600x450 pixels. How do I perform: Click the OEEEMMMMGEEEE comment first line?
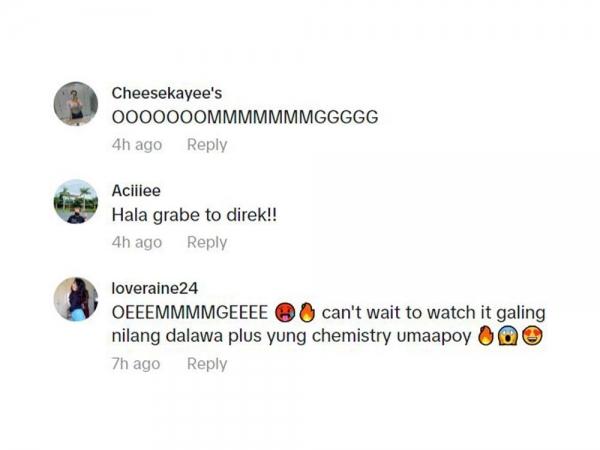pos(328,313)
